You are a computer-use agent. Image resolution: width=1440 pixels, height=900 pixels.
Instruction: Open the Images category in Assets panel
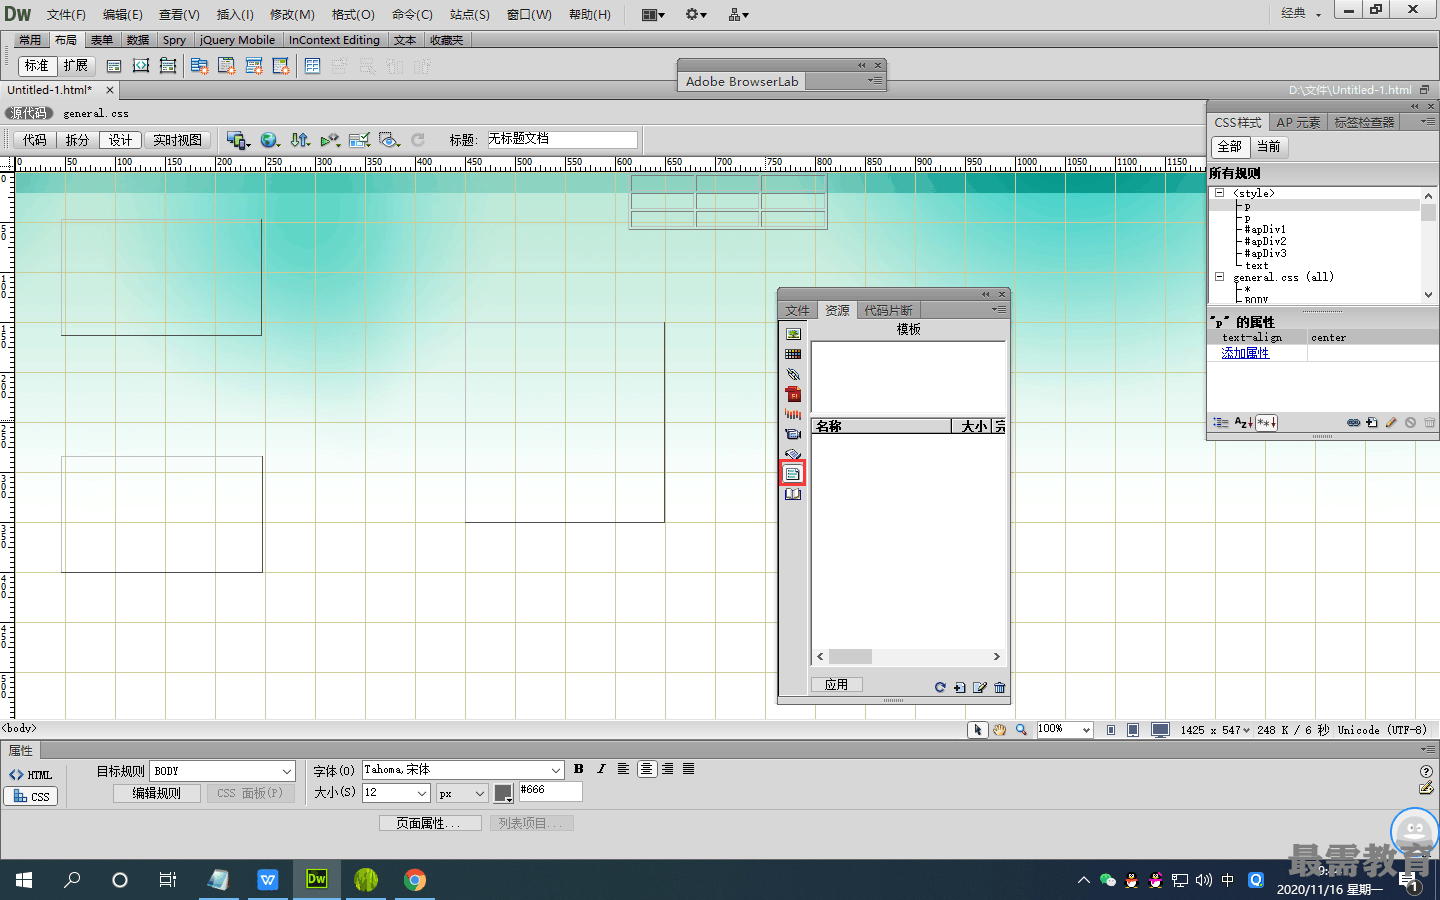(x=793, y=334)
